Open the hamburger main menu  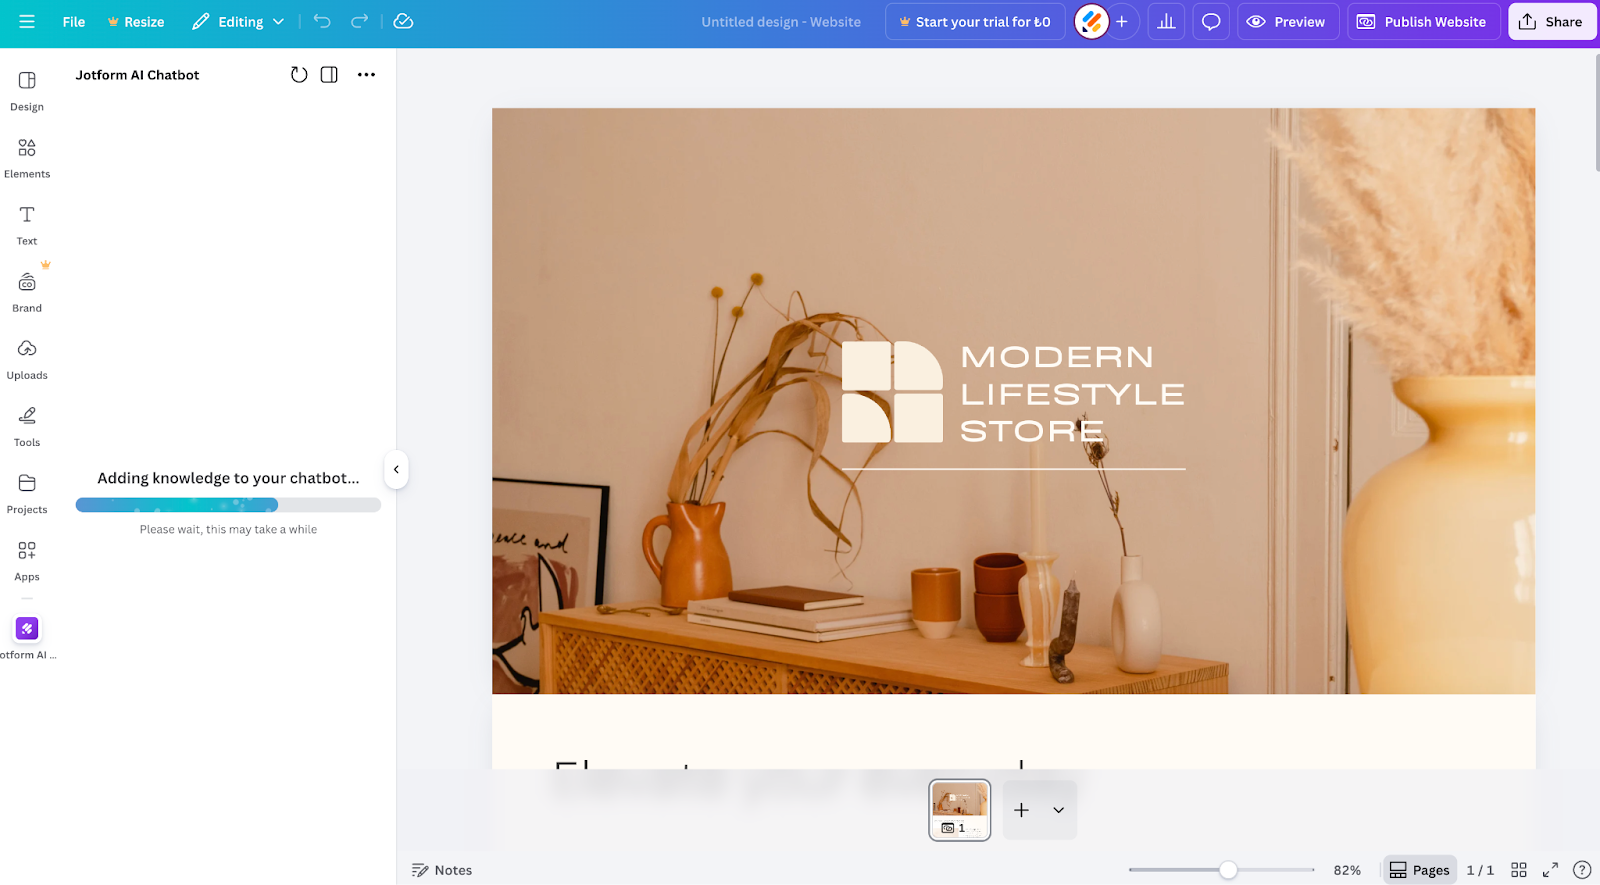tap(27, 21)
